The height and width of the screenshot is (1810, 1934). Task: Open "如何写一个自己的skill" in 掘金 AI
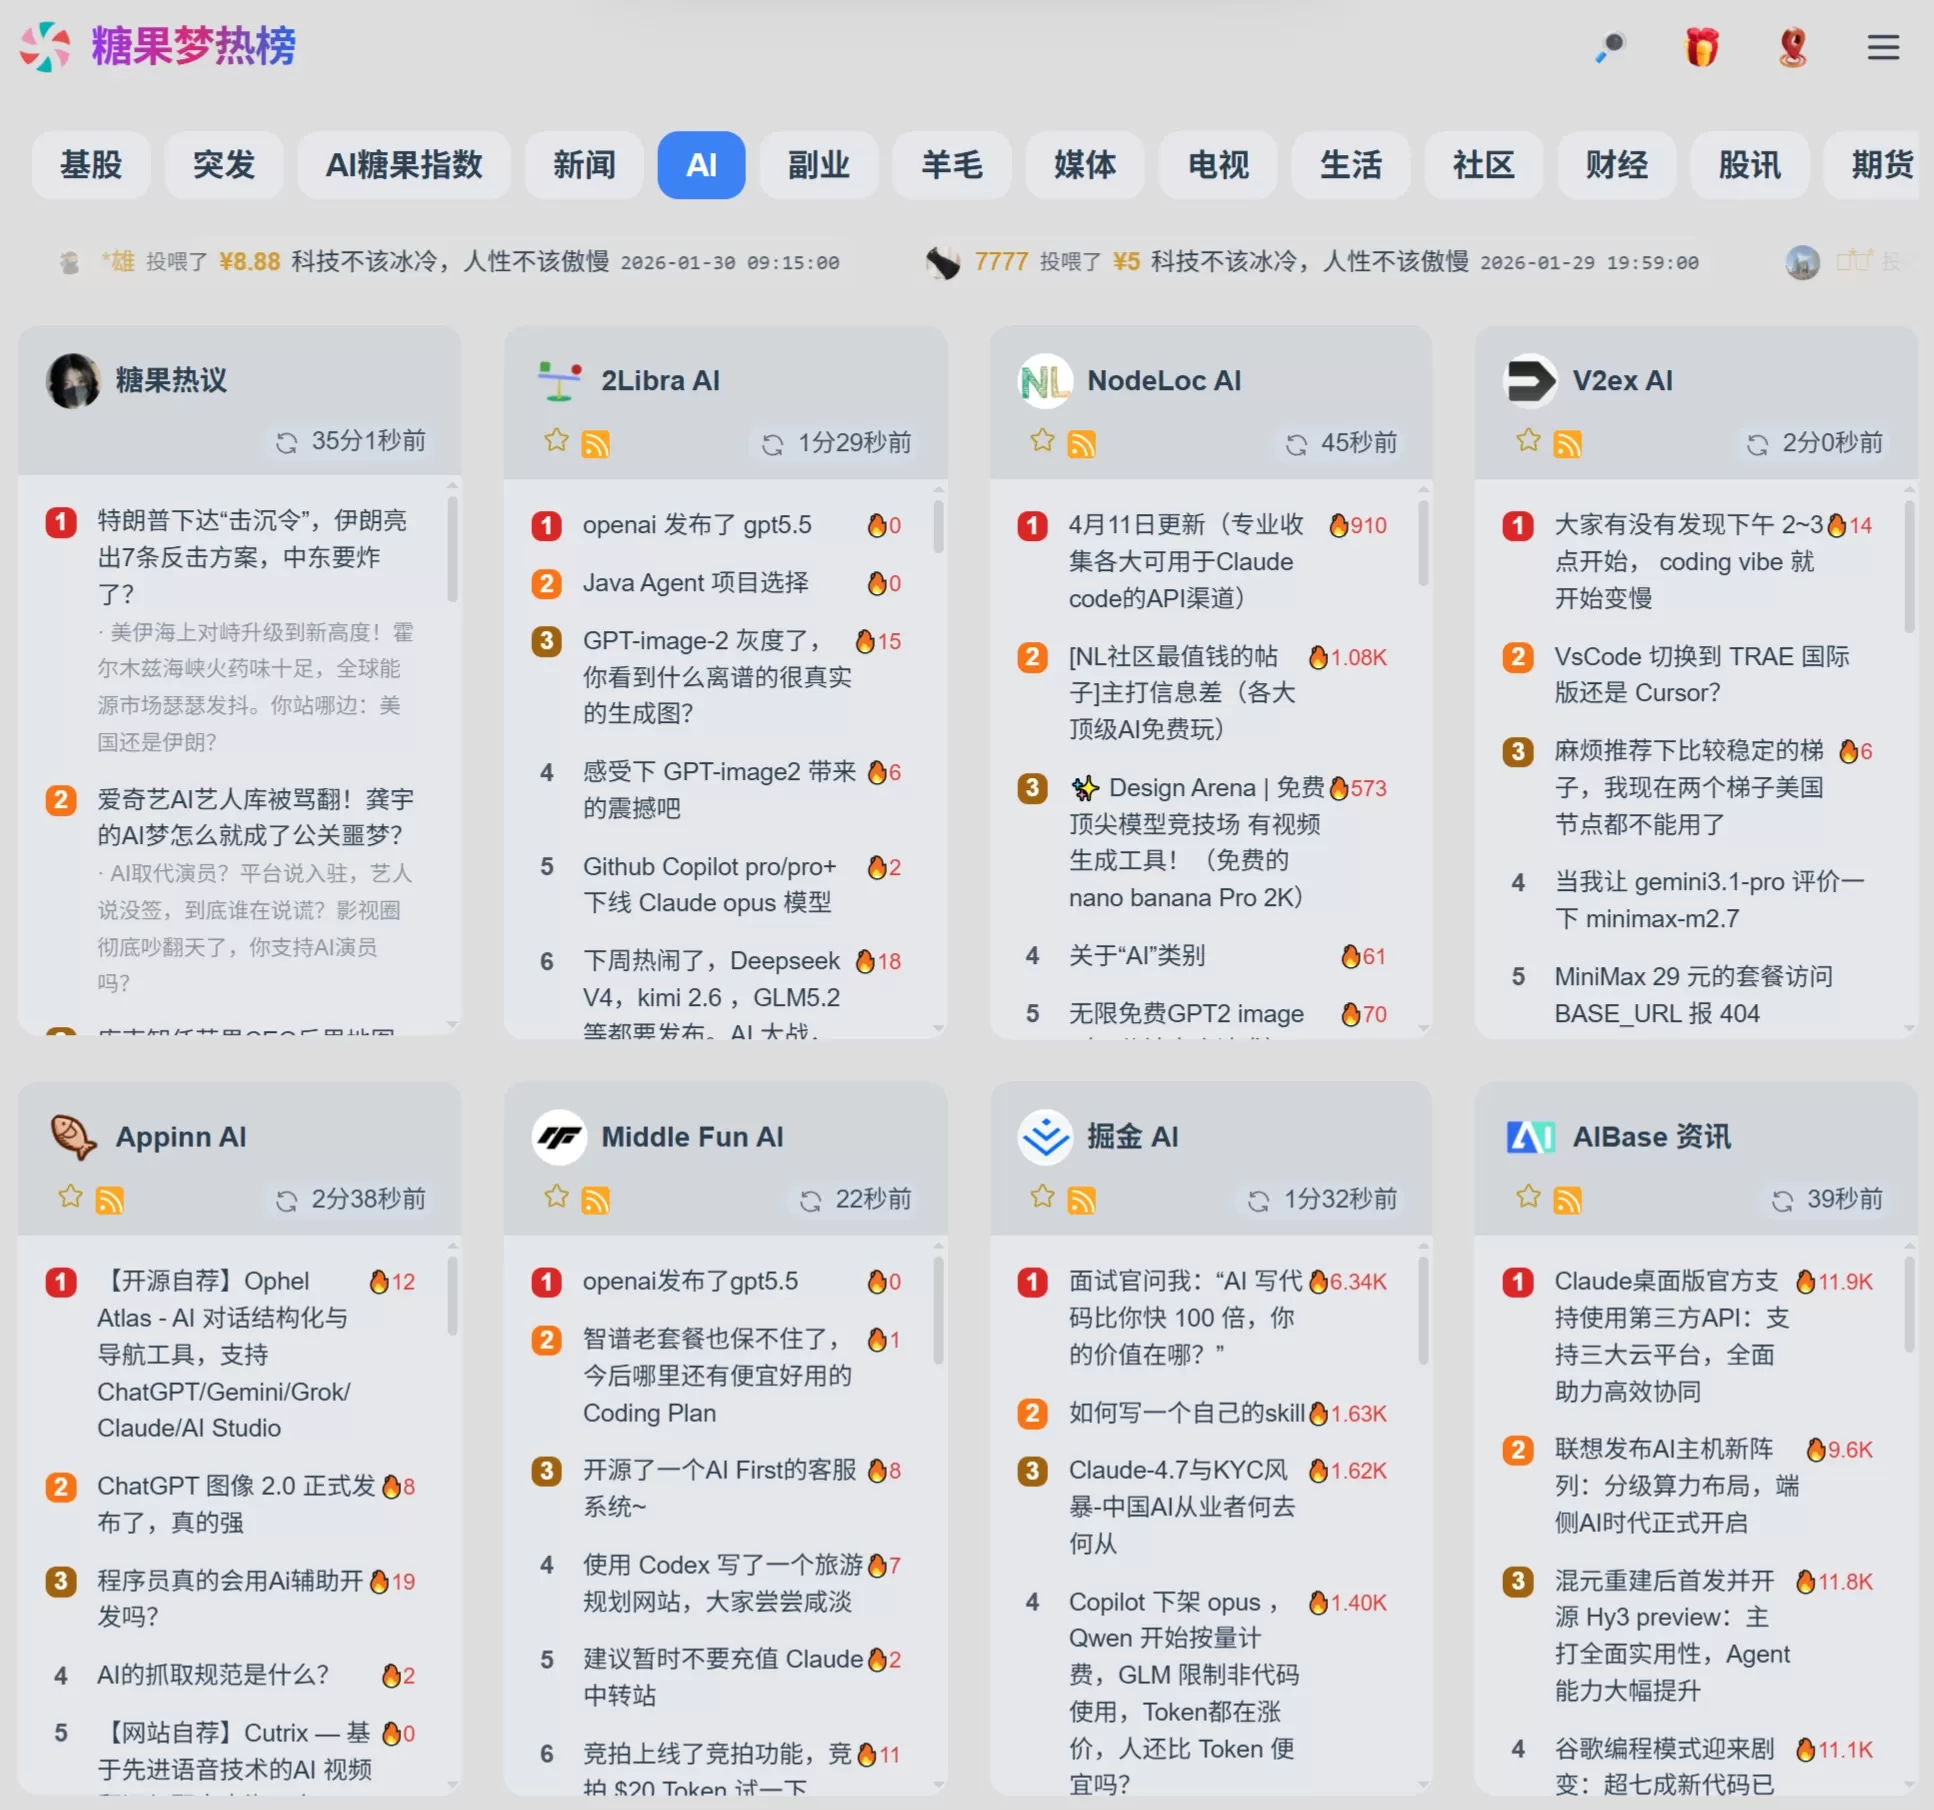(1187, 1413)
